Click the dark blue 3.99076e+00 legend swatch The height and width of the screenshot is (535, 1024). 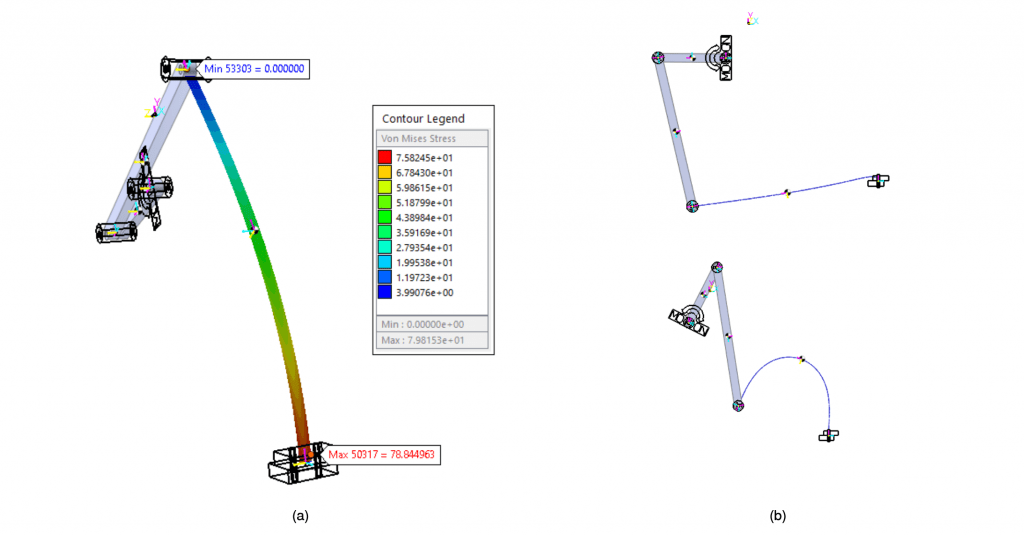385,293
